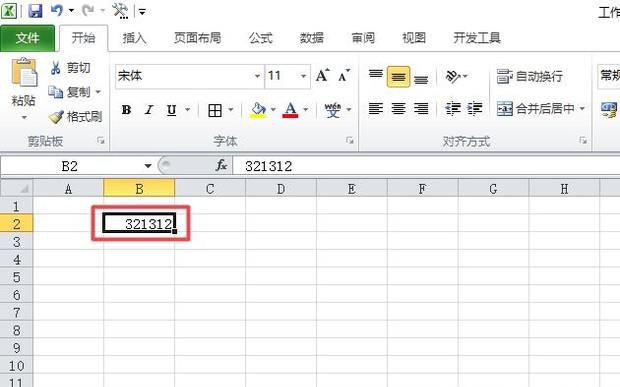Viewport: 620px width, 387px height.
Task: Switch to the 视图 tab
Action: click(x=414, y=38)
